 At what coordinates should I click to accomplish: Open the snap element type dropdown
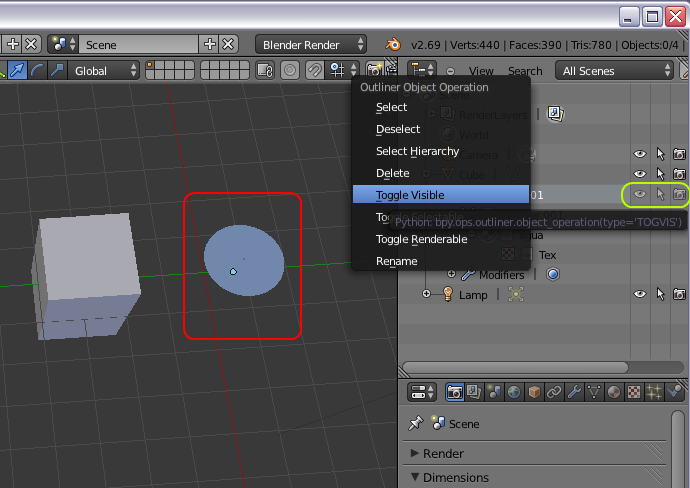point(344,70)
